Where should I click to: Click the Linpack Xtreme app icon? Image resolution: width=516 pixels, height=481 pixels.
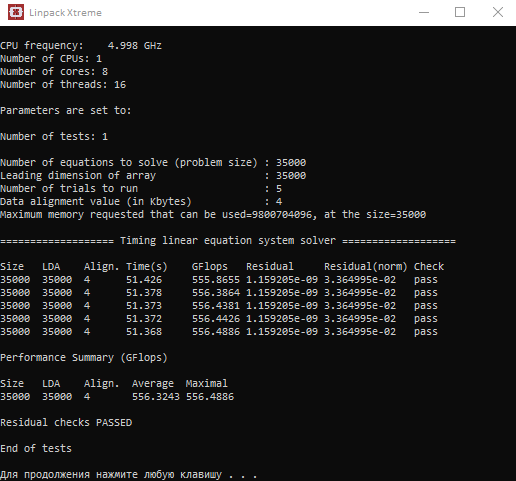[16, 12]
